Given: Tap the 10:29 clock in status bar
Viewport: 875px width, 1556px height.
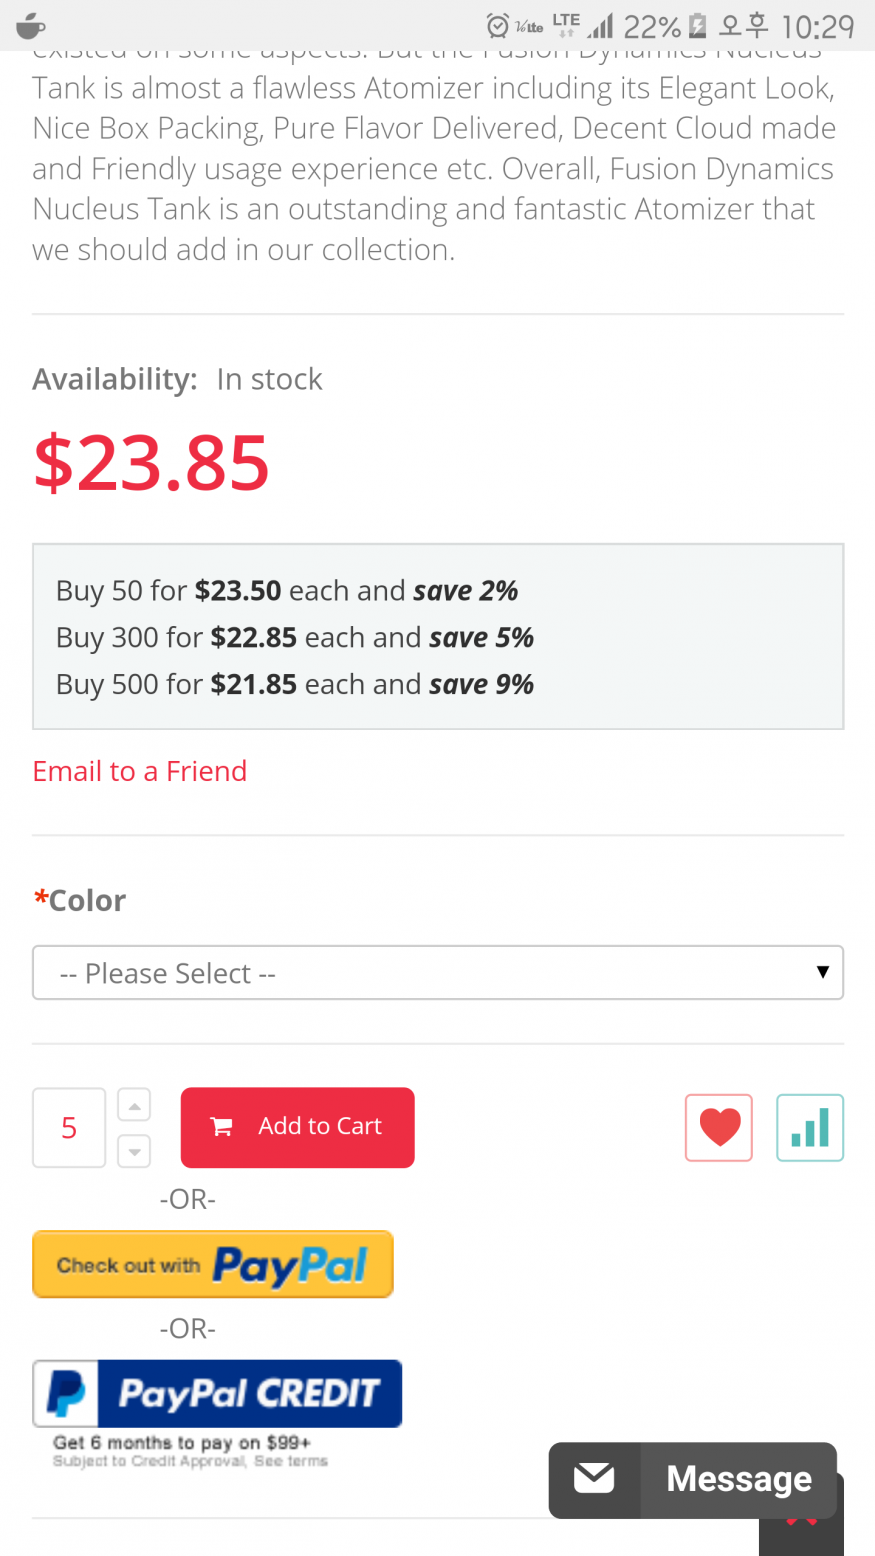Looking at the screenshot, I should (x=818, y=26).
